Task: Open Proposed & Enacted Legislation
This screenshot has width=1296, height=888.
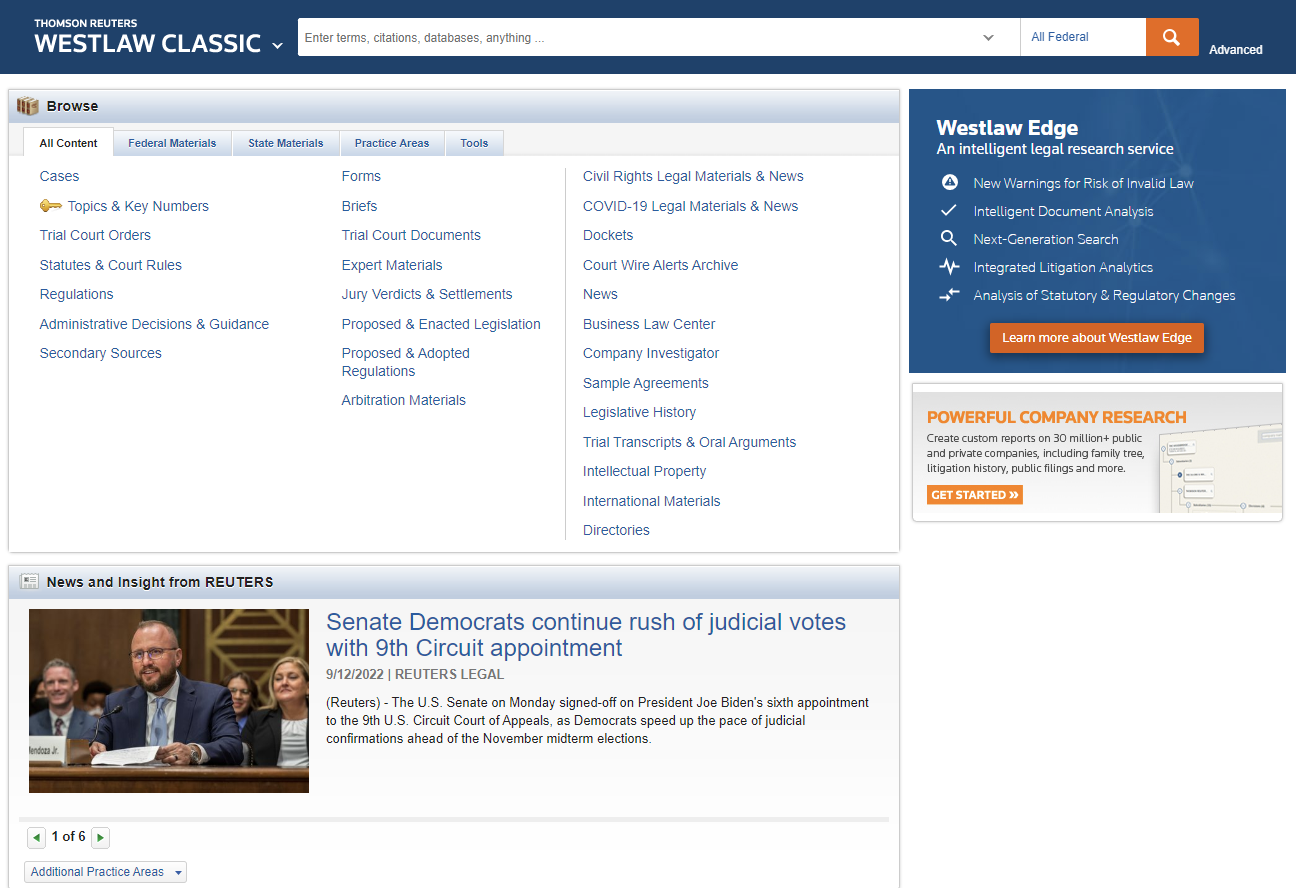Action: 441,324
